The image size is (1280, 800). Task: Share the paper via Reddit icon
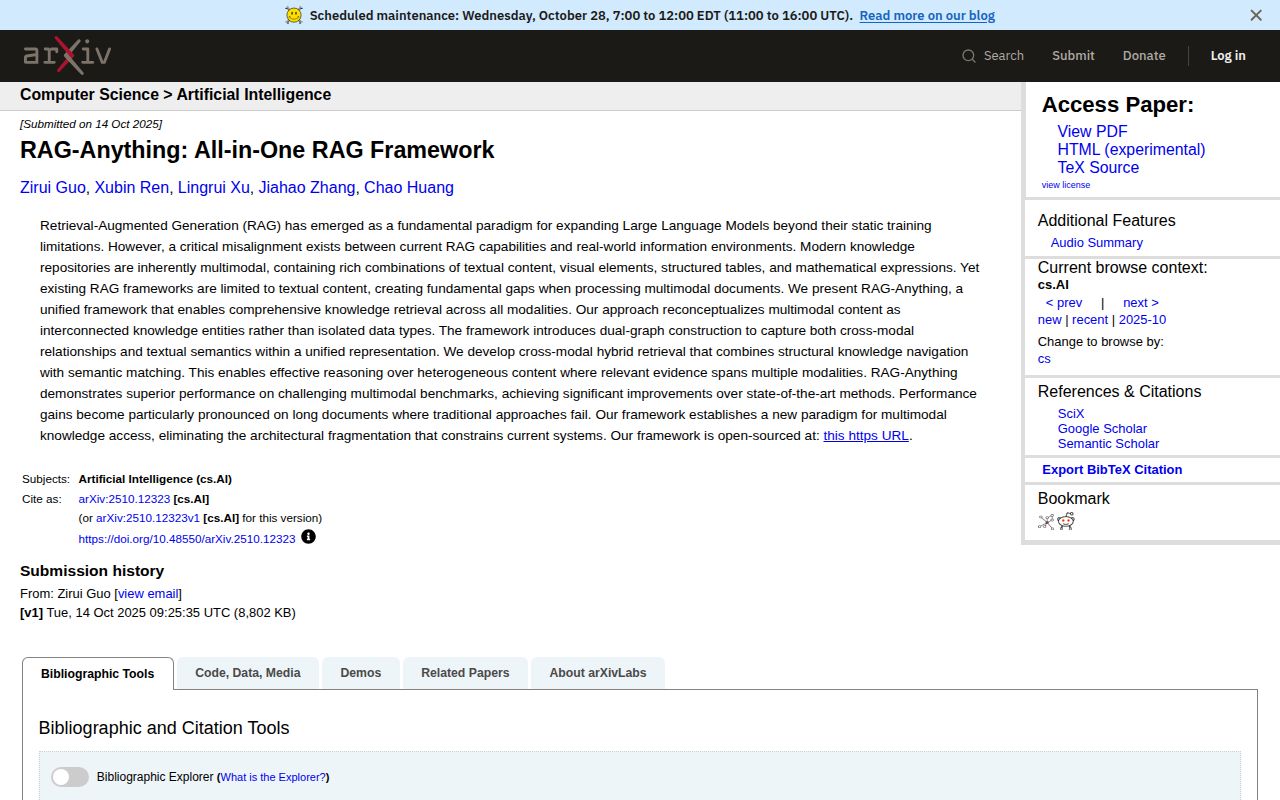[x=1066, y=521]
